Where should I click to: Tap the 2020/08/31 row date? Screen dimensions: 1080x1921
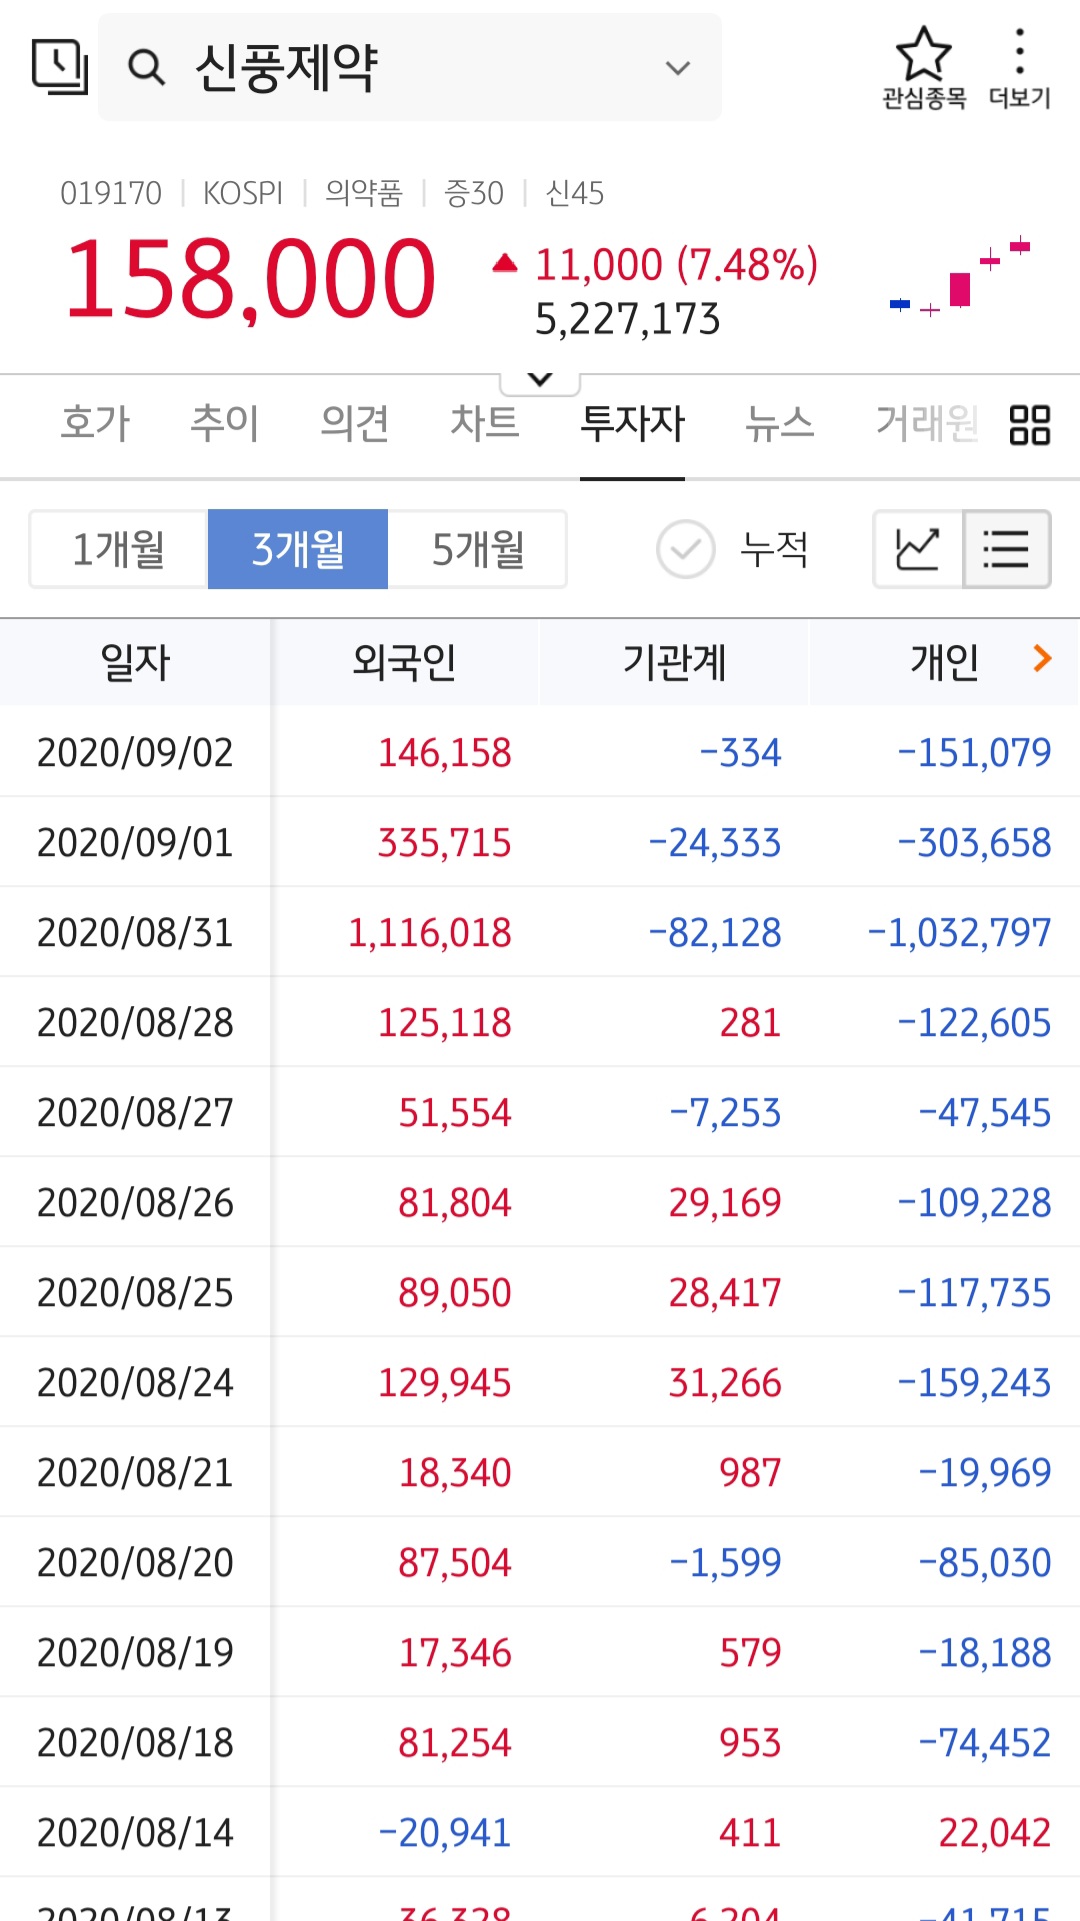click(135, 932)
